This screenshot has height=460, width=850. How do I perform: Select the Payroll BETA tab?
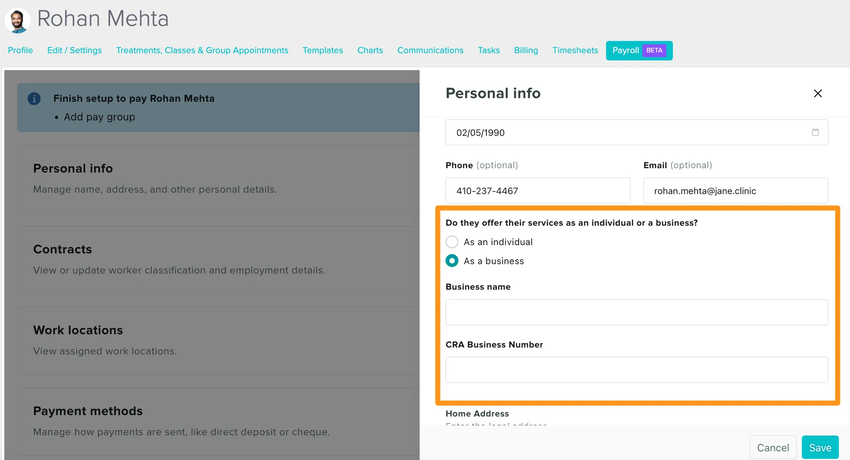pos(638,50)
